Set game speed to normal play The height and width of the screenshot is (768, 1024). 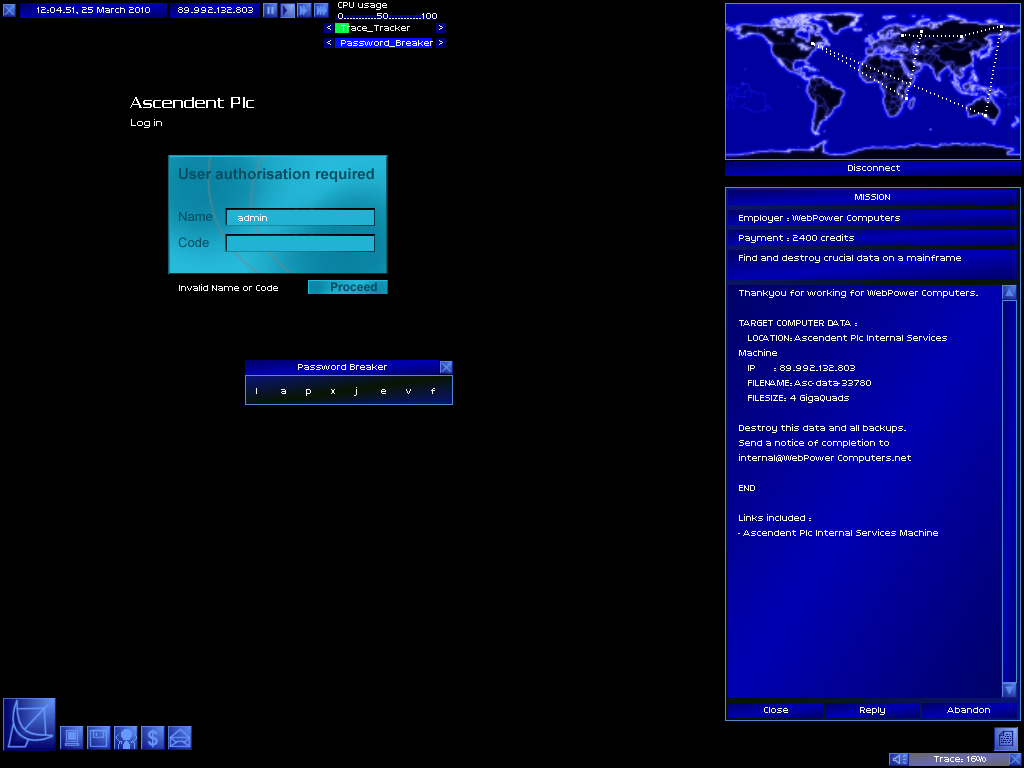coord(287,10)
